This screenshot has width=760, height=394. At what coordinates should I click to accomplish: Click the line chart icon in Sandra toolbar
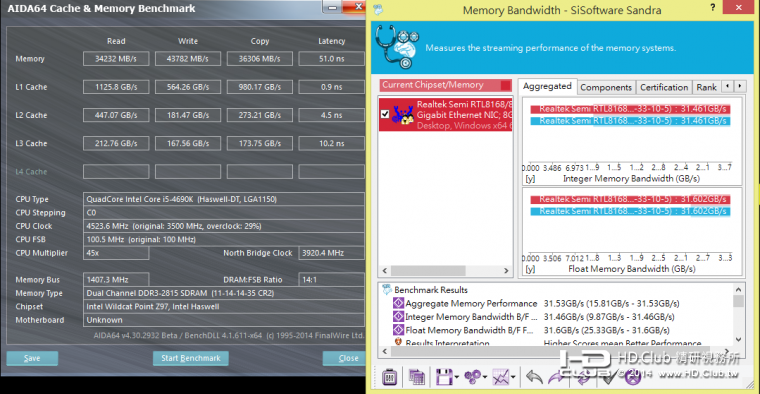(501, 377)
